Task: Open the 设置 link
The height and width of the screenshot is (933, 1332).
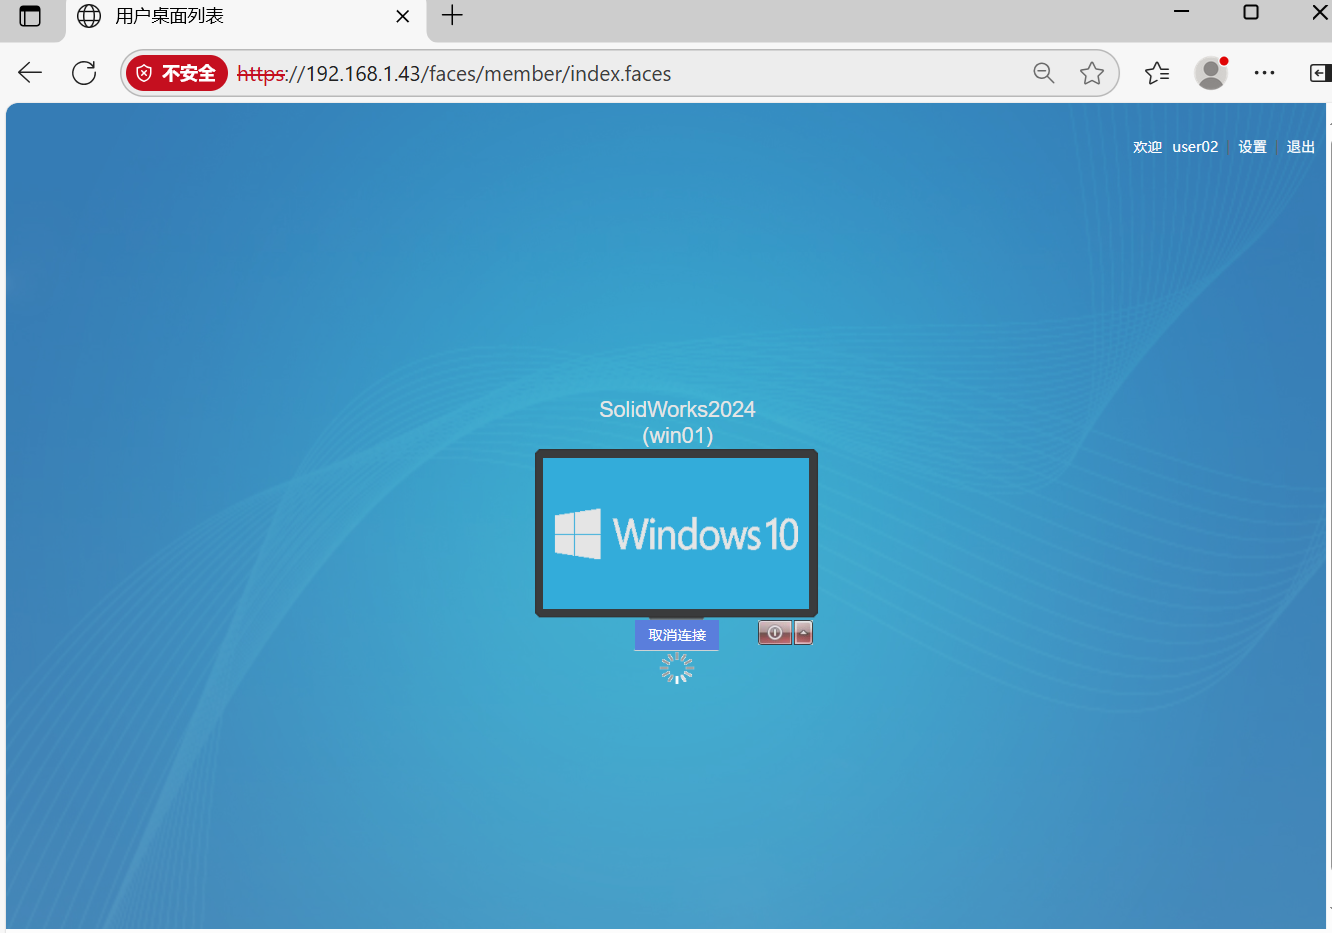Action: 1252,147
